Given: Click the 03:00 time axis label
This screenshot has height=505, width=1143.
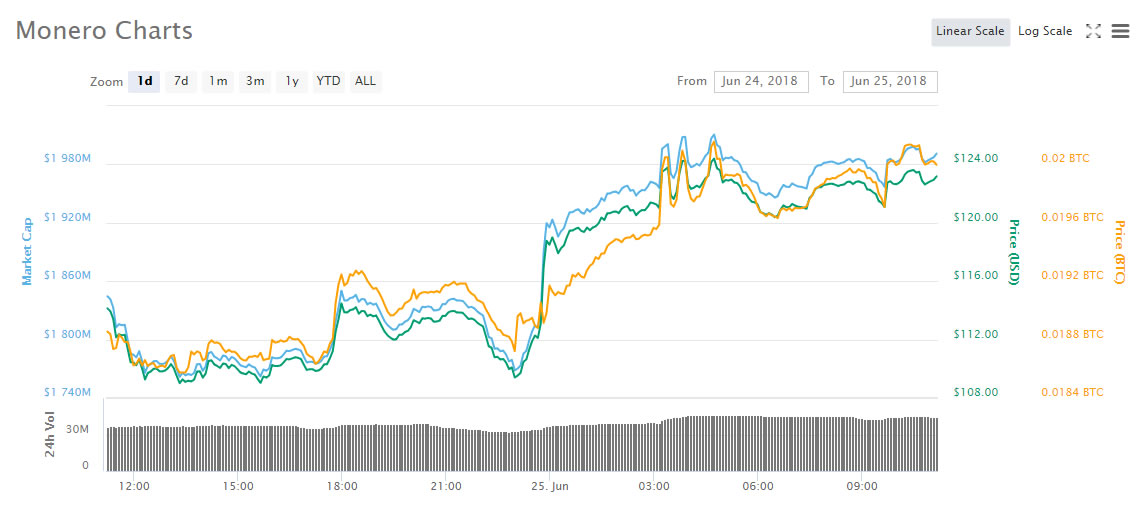Looking at the screenshot, I should [654, 485].
